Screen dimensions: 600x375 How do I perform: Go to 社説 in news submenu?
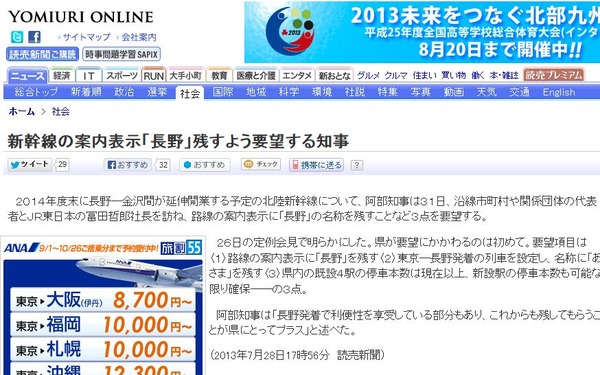click(x=354, y=92)
